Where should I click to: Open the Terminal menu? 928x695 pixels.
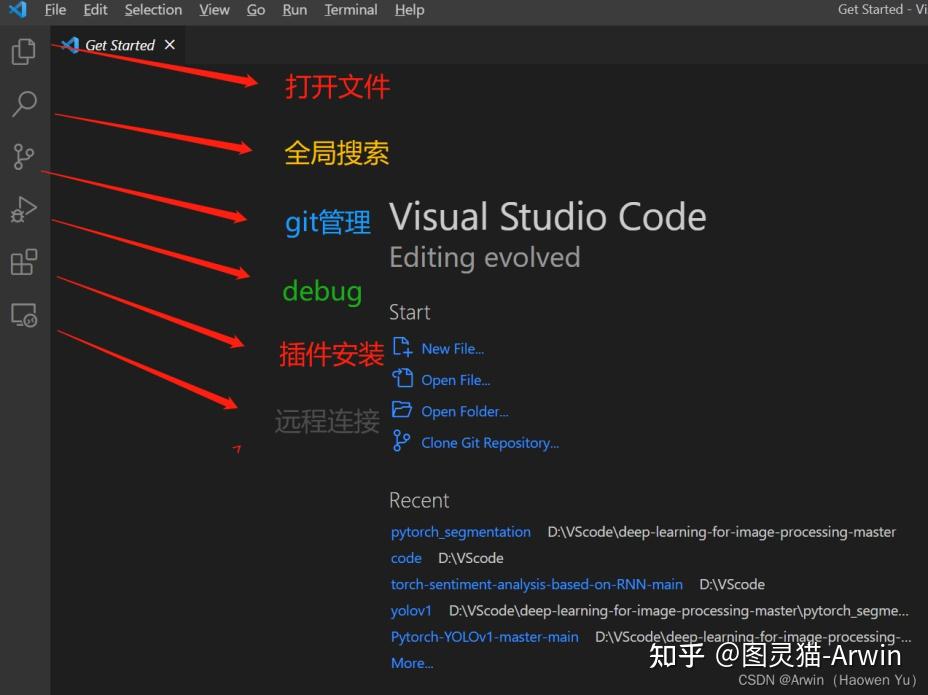point(350,10)
